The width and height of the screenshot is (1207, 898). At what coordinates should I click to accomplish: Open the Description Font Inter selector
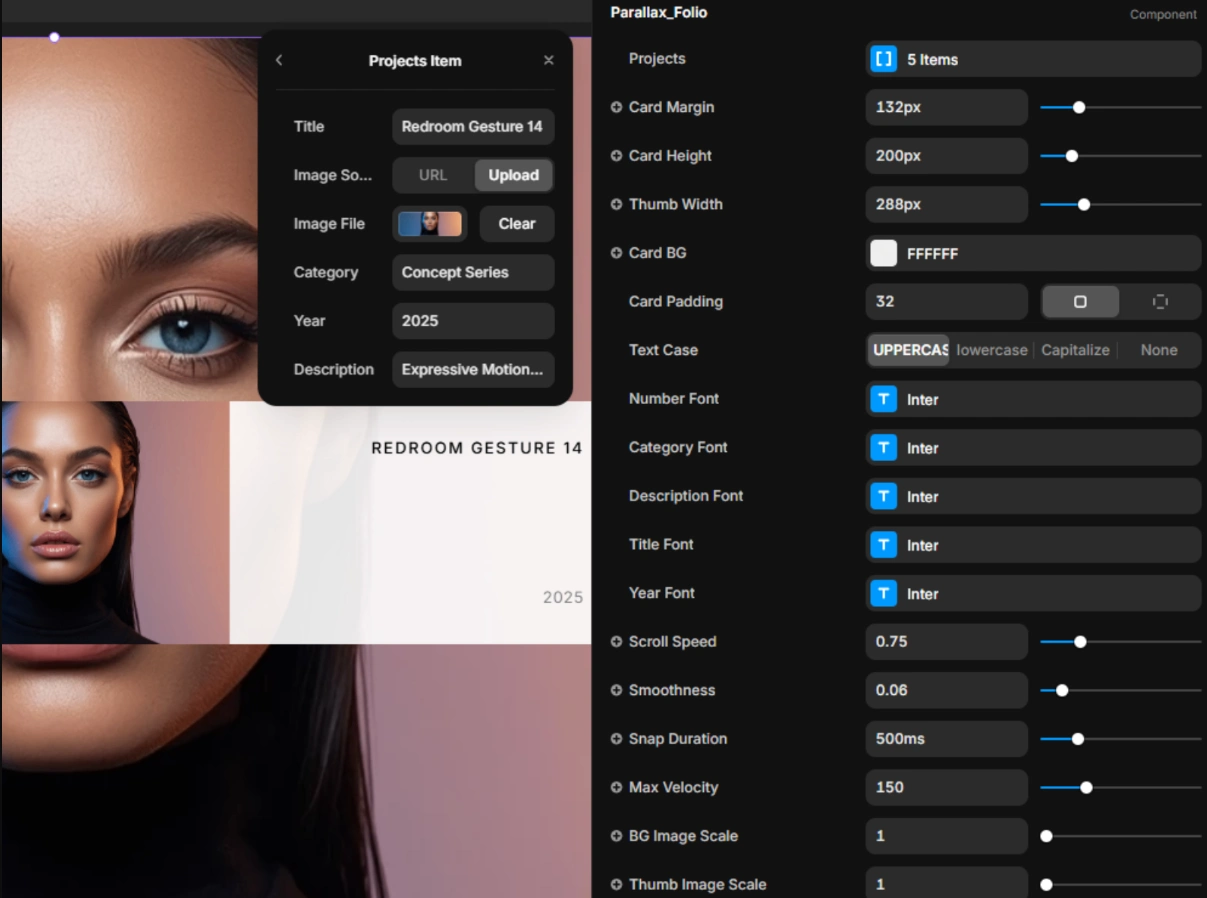(x=1033, y=497)
